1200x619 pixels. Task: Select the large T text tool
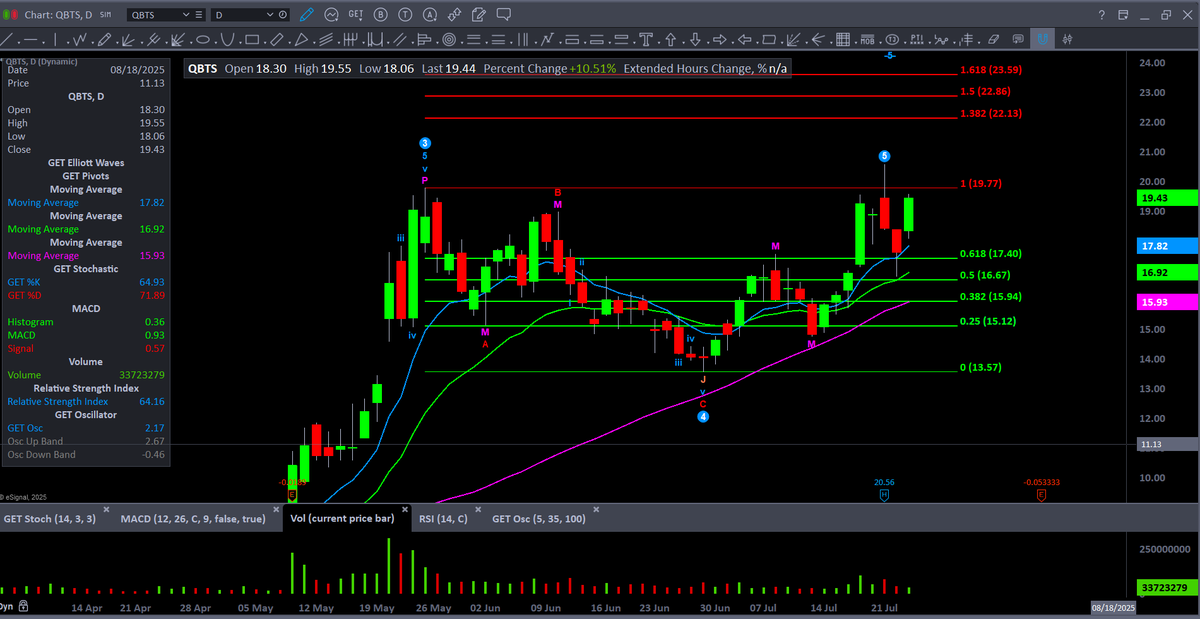[646, 39]
